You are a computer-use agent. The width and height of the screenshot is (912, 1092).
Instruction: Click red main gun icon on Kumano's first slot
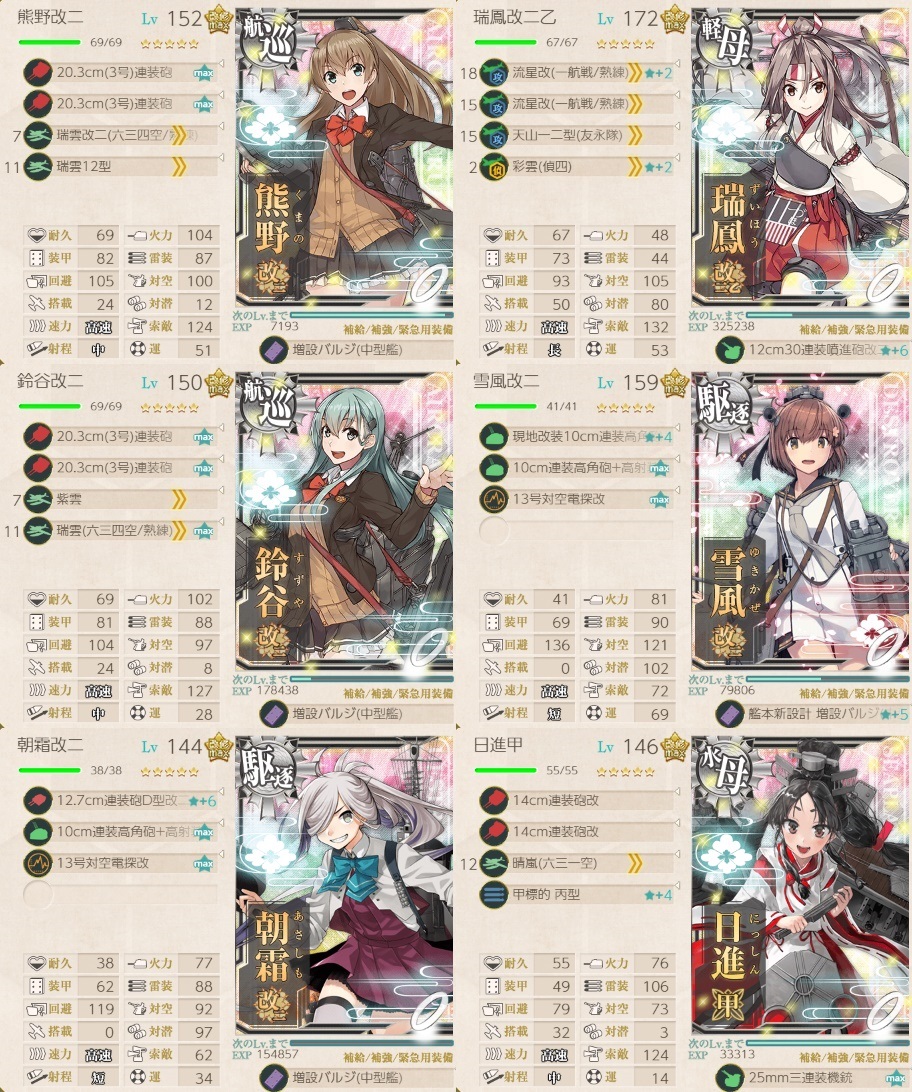tap(38, 72)
